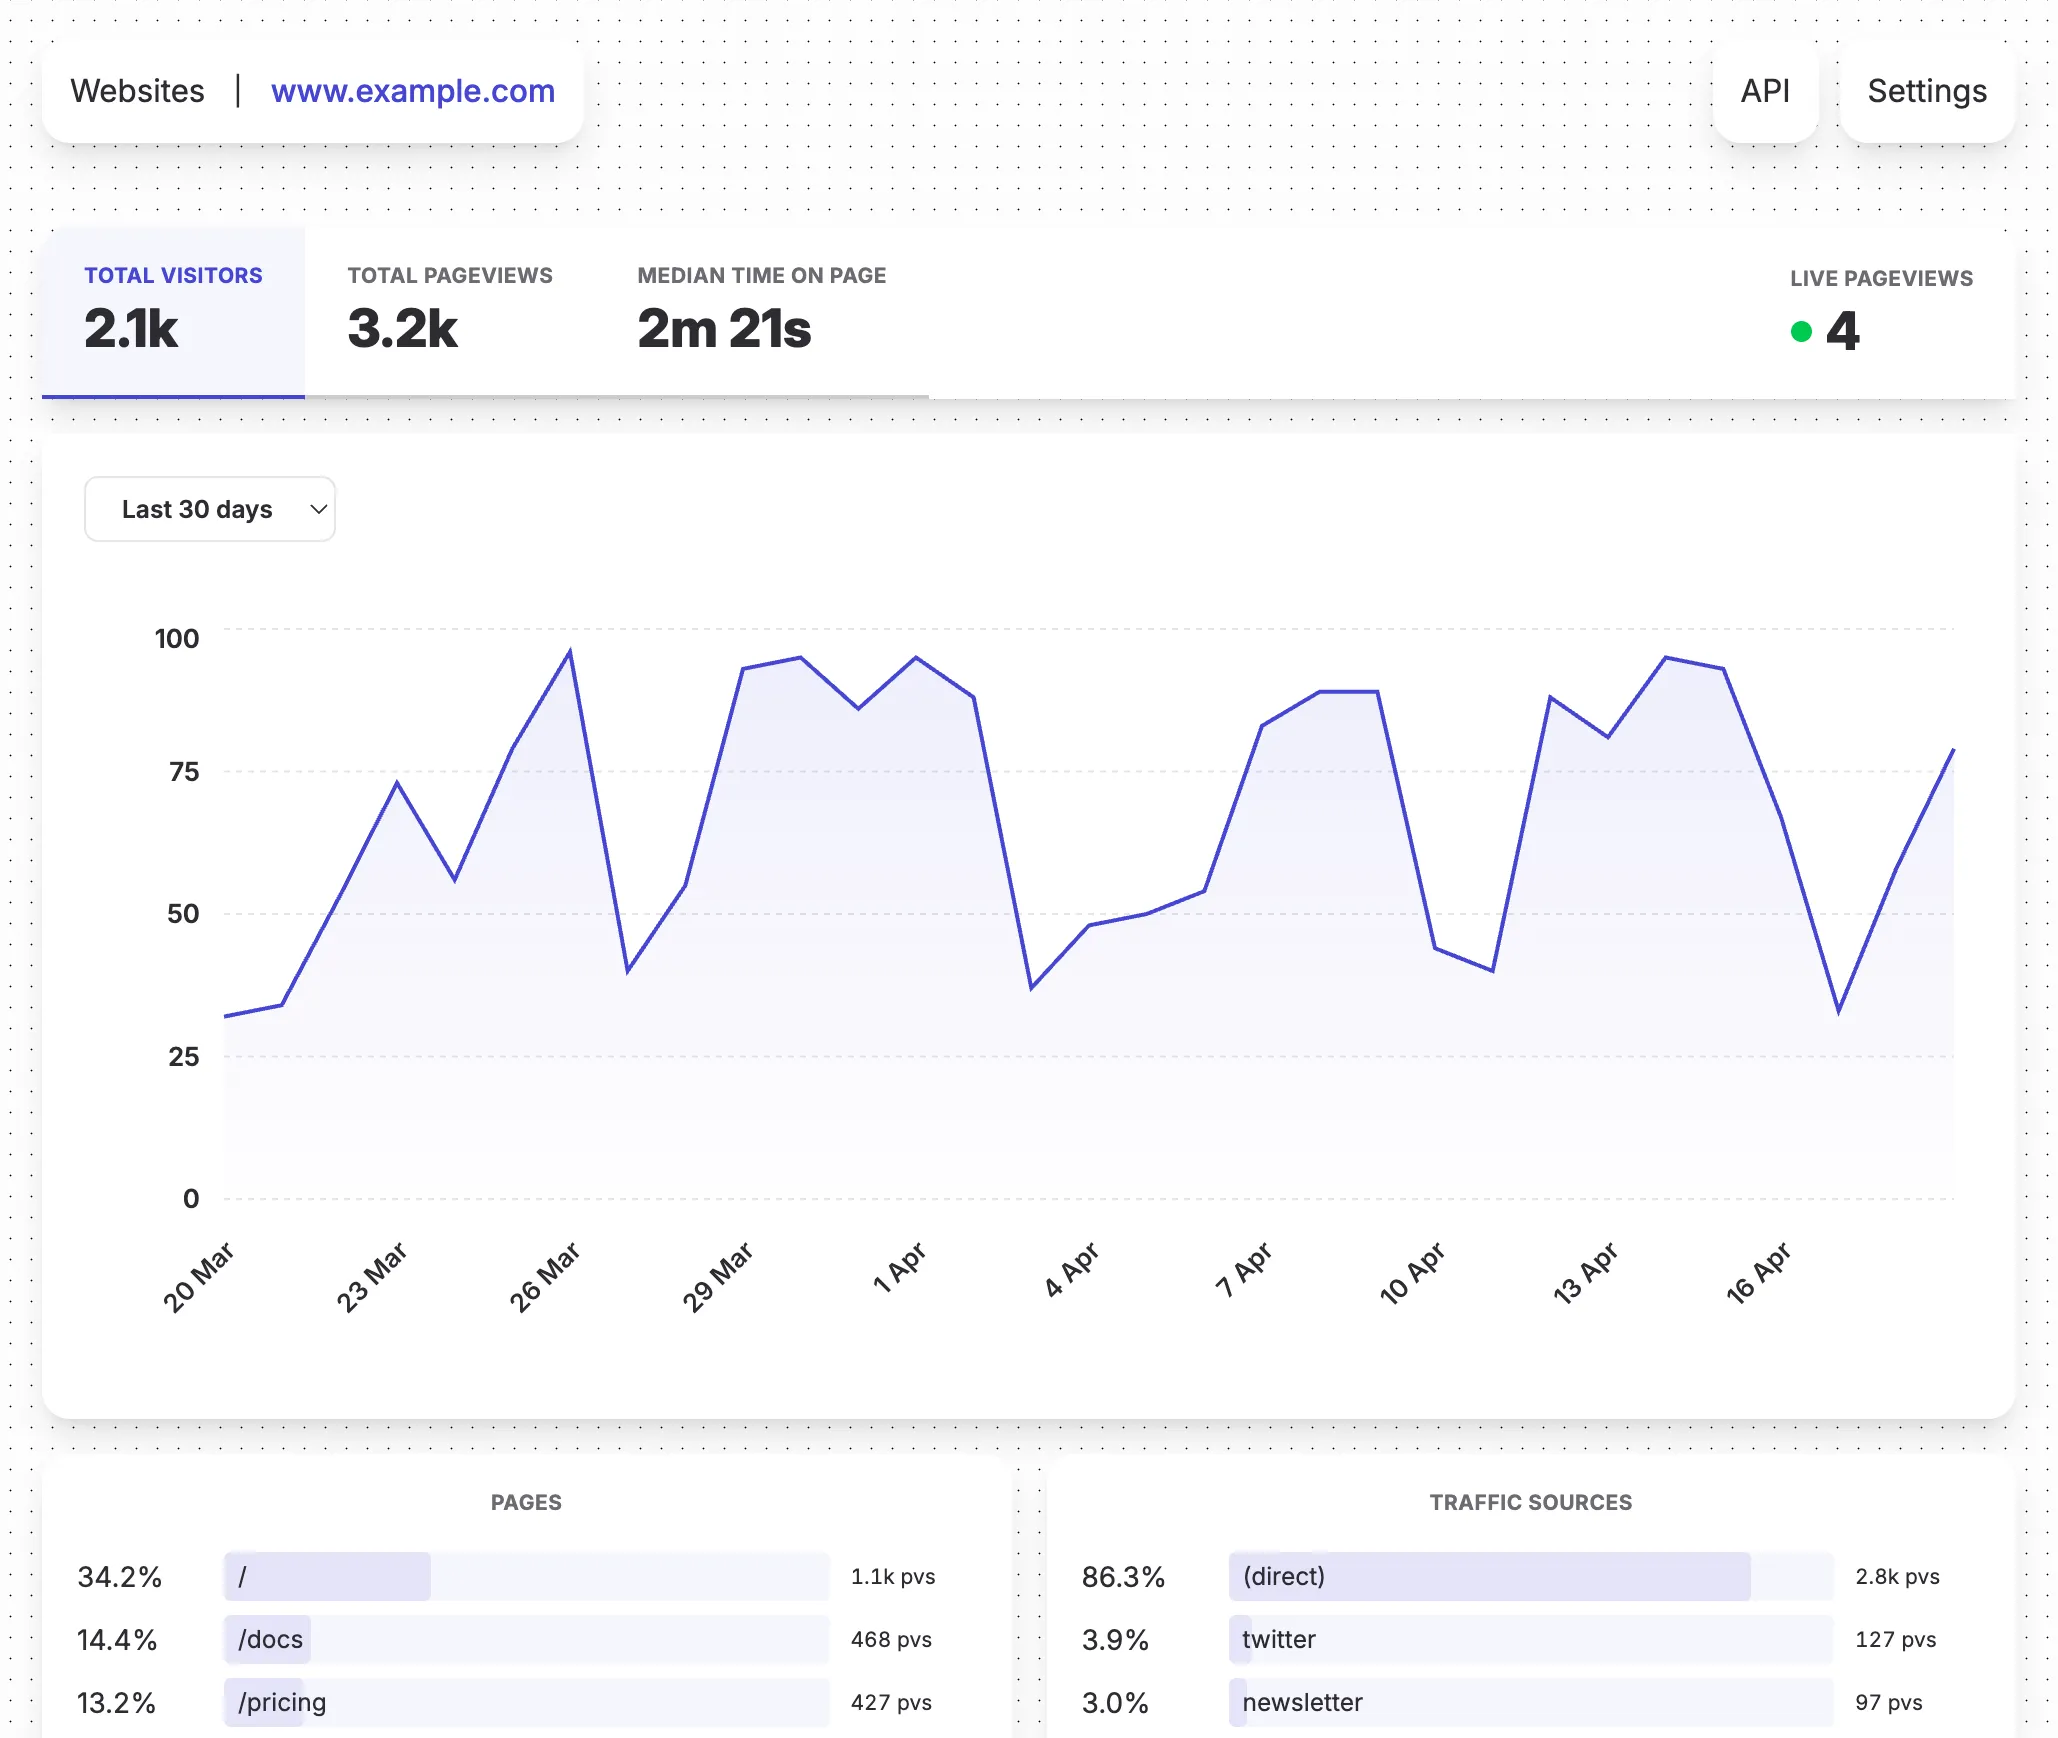Switch to the Total Pageviews tab

[449, 310]
